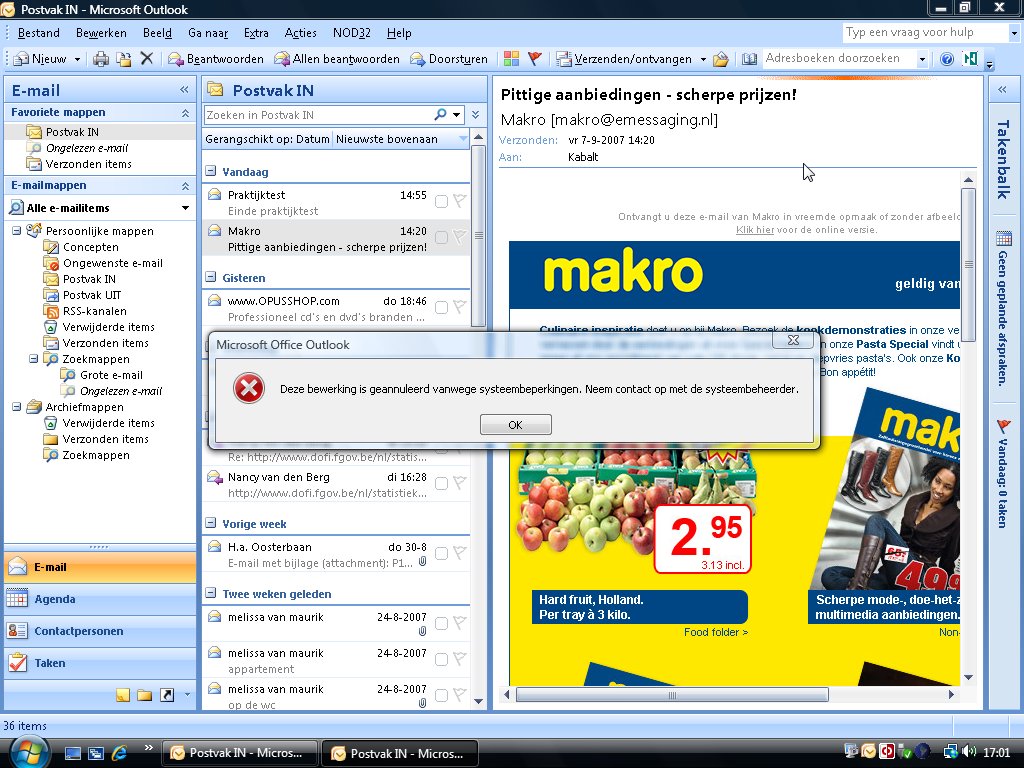This screenshot has width=1024, height=768.
Task: Click the Beantwoorden reply button
Action: pyautogui.click(x=216, y=59)
